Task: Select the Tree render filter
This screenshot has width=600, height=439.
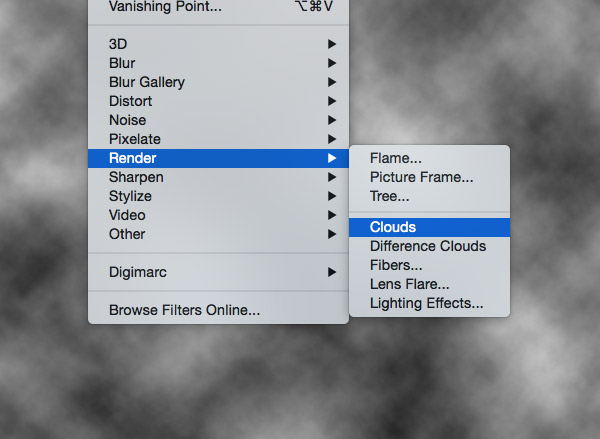Action: tap(389, 196)
